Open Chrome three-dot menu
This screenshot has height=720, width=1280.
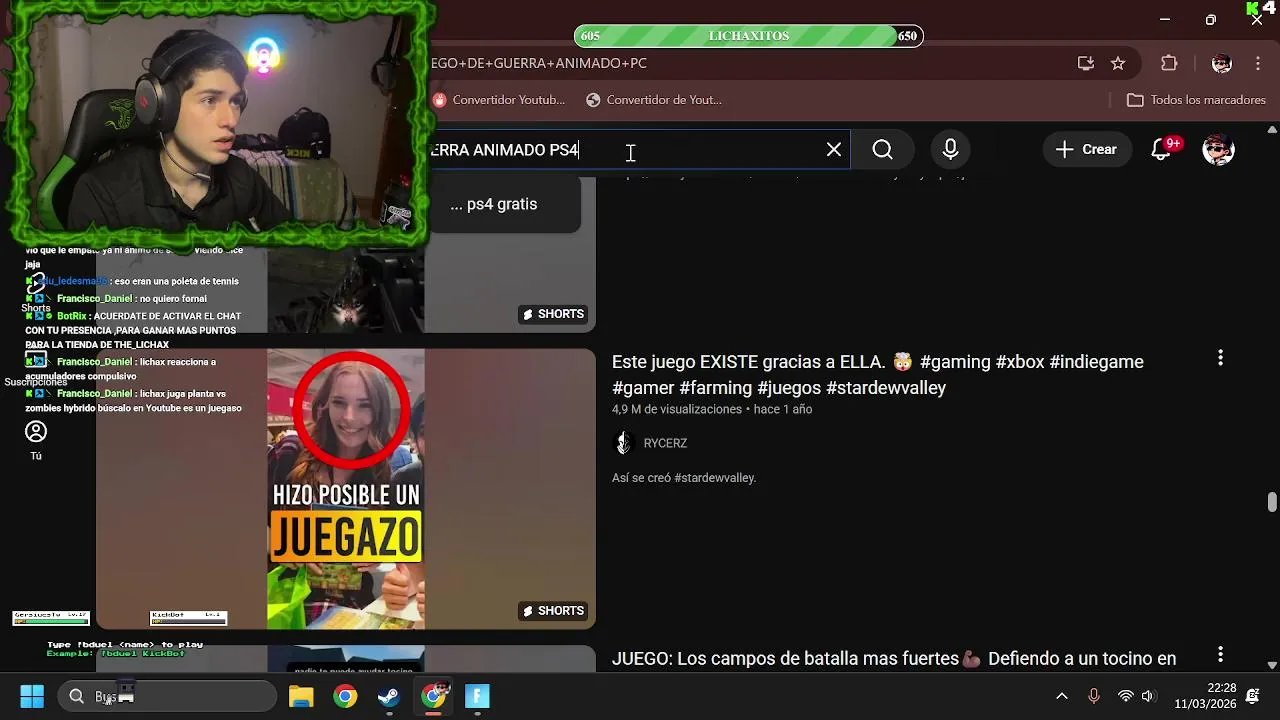[x=1258, y=63]
